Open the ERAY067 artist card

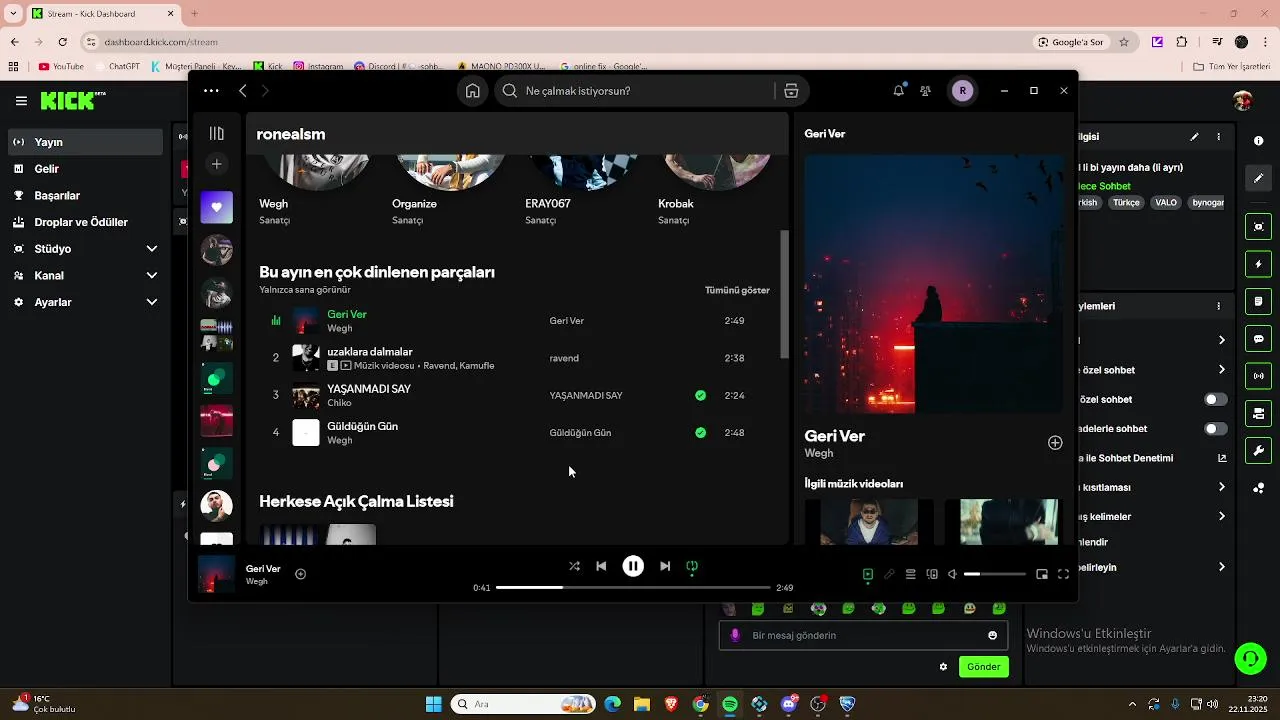[x=581, y=190]
